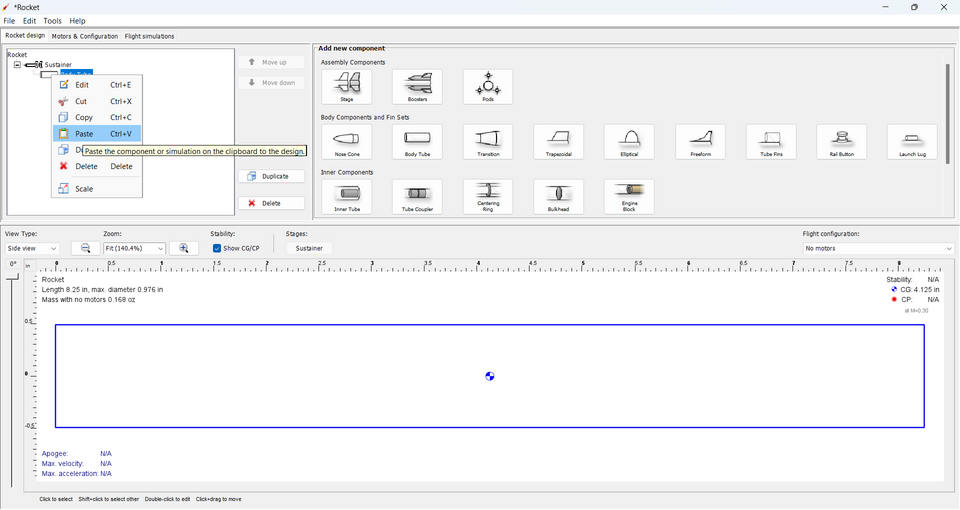The image size is (960, 510).
Task: Add a Trapezoidal fin set
Action: (x=558, y=142)
